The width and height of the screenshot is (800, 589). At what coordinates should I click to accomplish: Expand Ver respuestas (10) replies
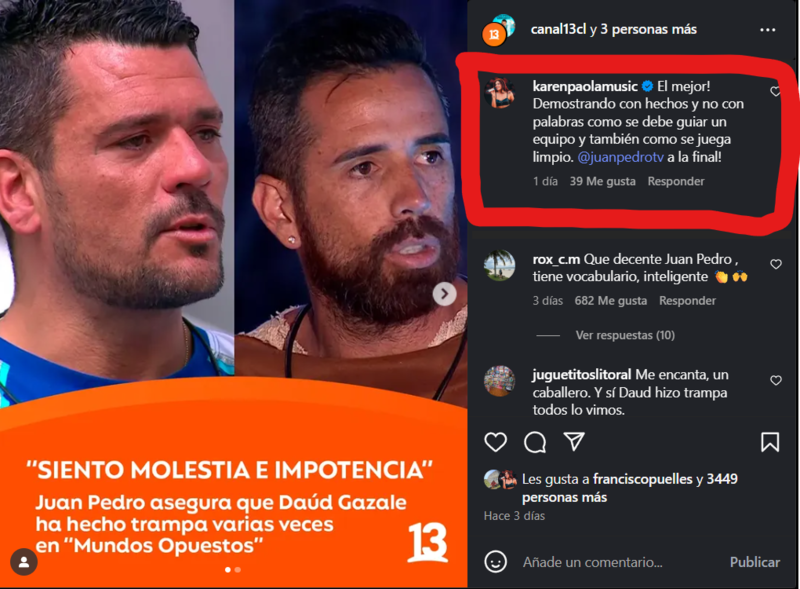point(625,335)
